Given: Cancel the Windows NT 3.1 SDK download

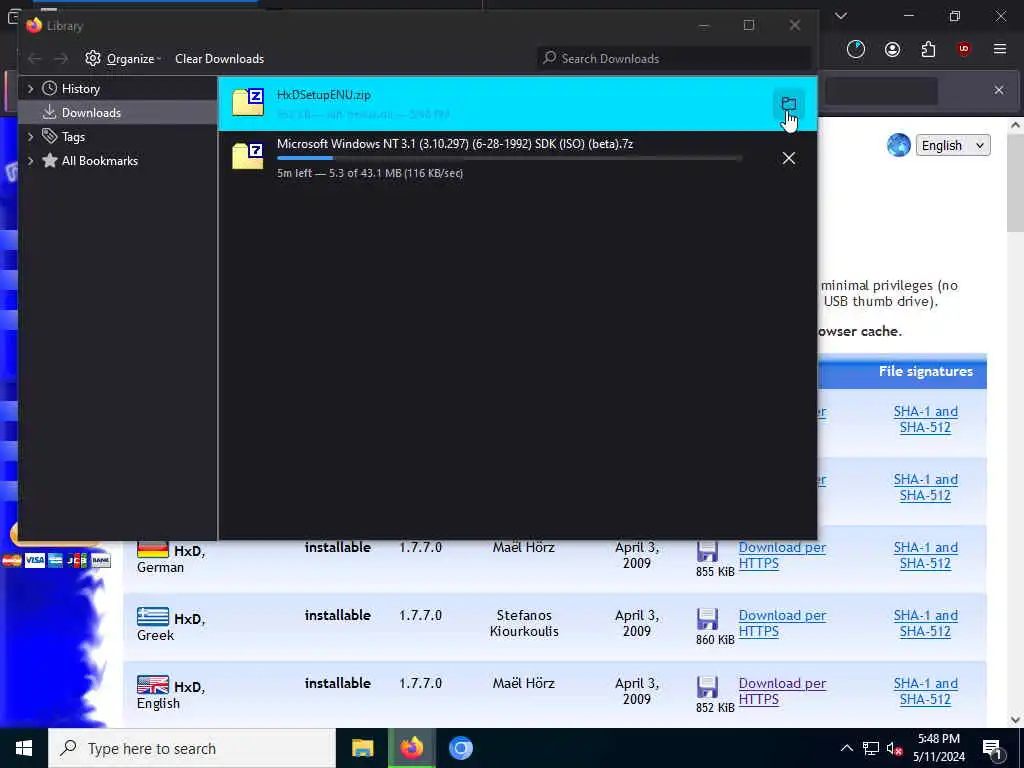Looking at the screenshot, I should coord(788,158).
